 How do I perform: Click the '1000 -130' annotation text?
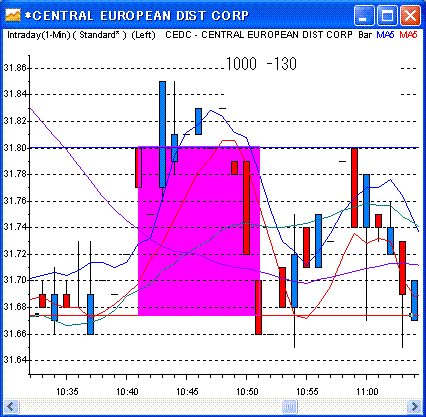click(261, 64)
